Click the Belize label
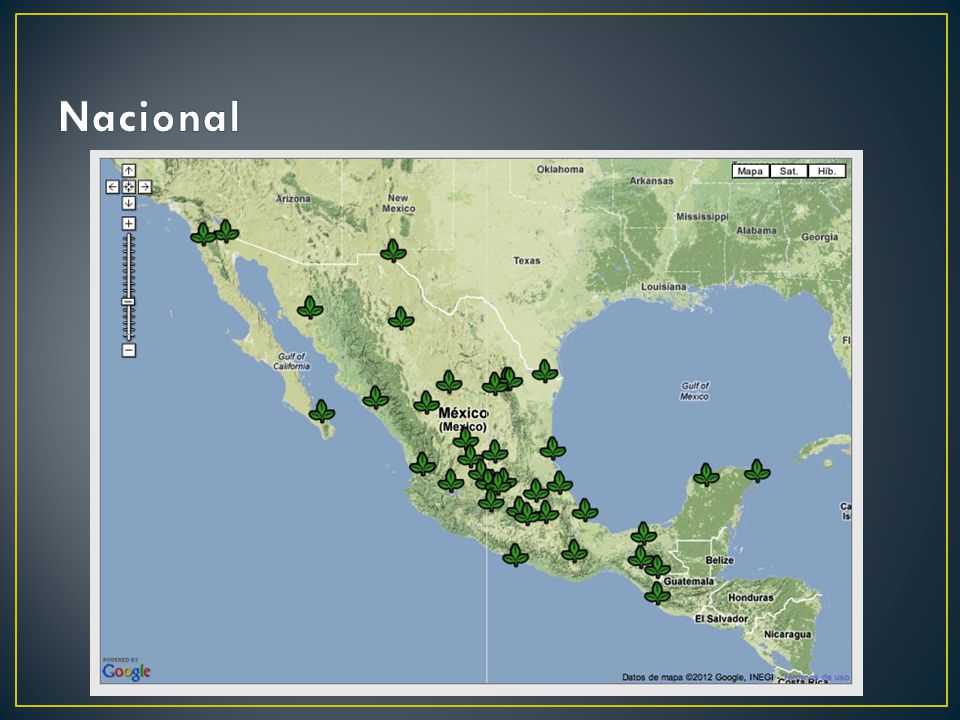 [719, 560]
